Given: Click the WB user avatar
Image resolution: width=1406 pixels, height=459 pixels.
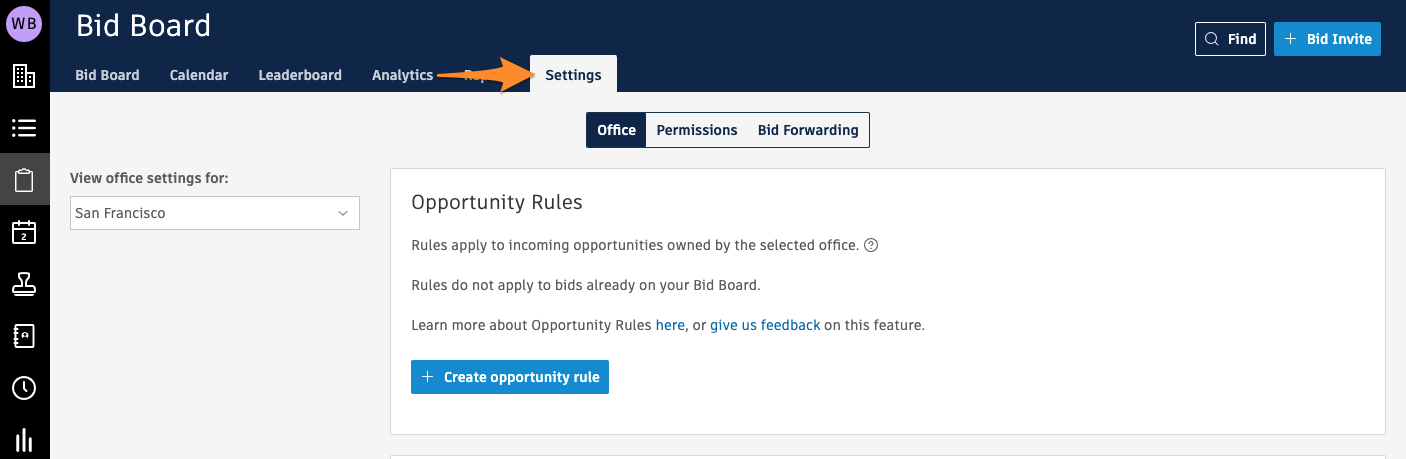Looking at the screenshot, I should [x=24, y=23].
